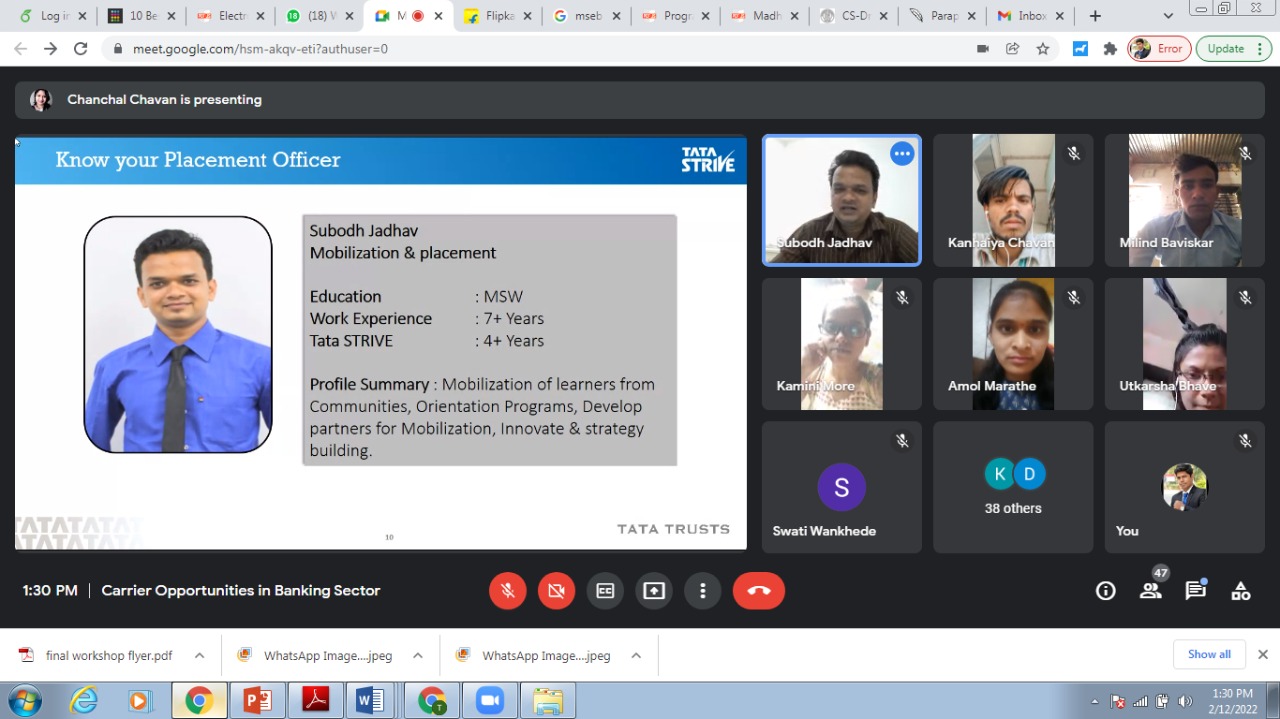Open the in-call chat panel

[x=1196, y=591]
